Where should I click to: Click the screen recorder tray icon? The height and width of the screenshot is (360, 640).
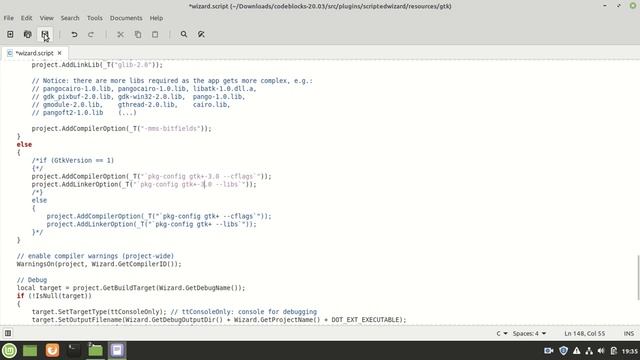[549, 351]
